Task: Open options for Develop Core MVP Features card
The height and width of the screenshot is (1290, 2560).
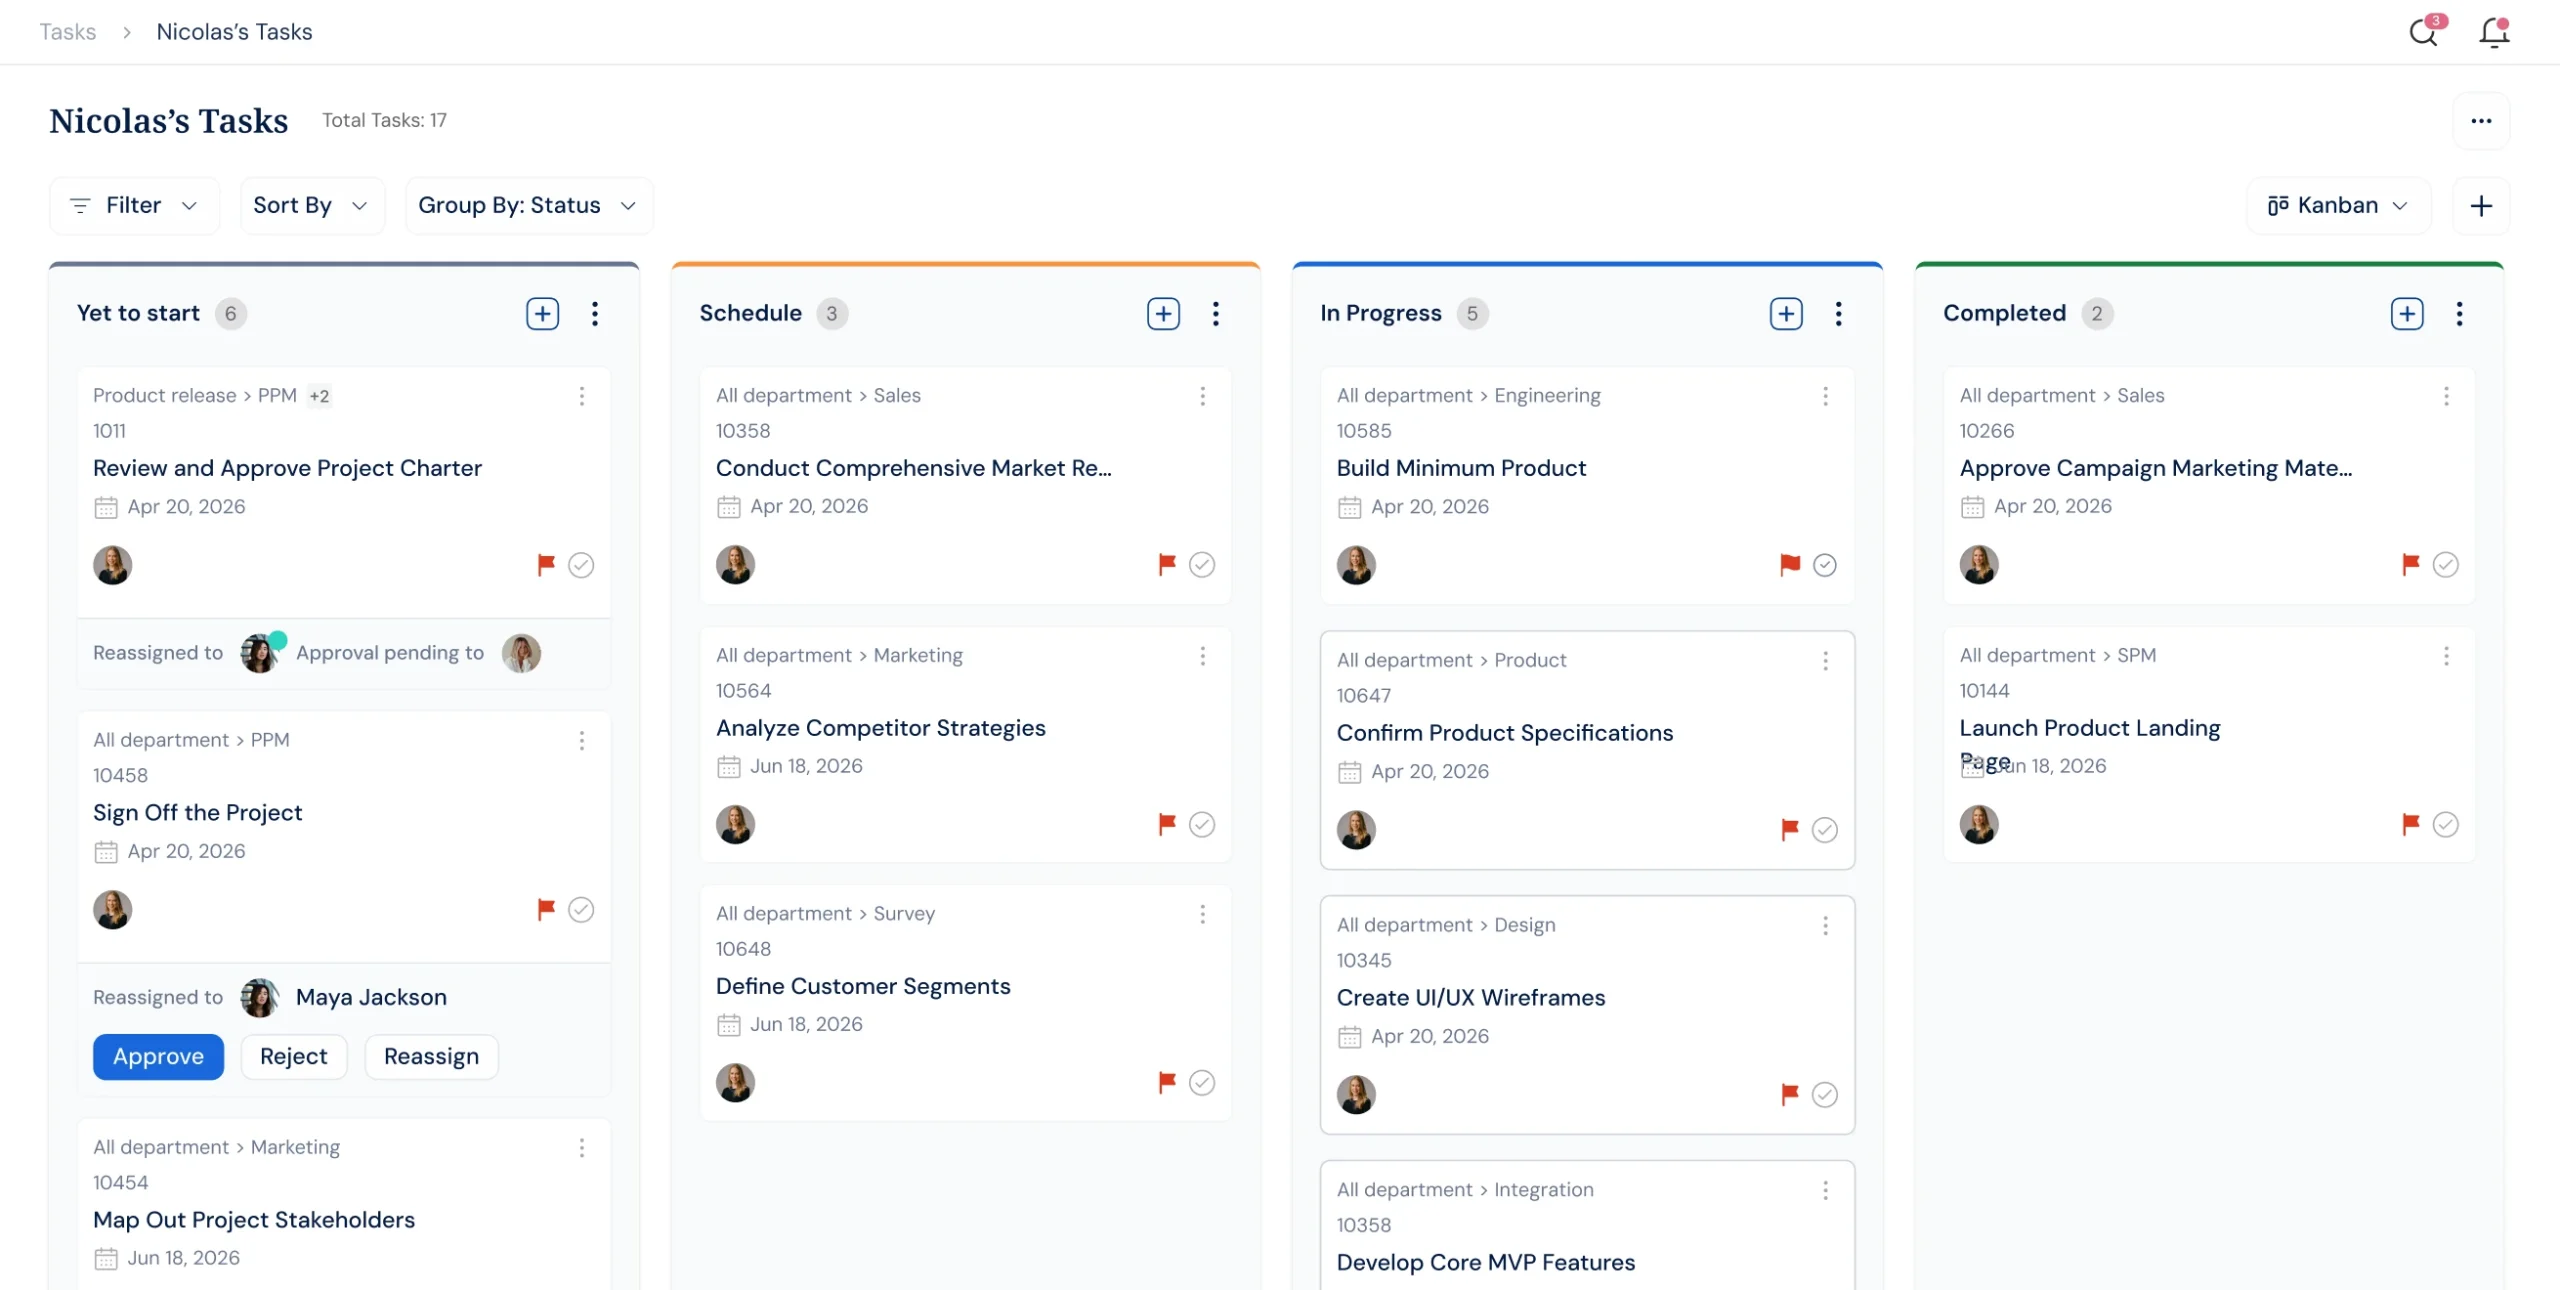Action: 1826,1190
